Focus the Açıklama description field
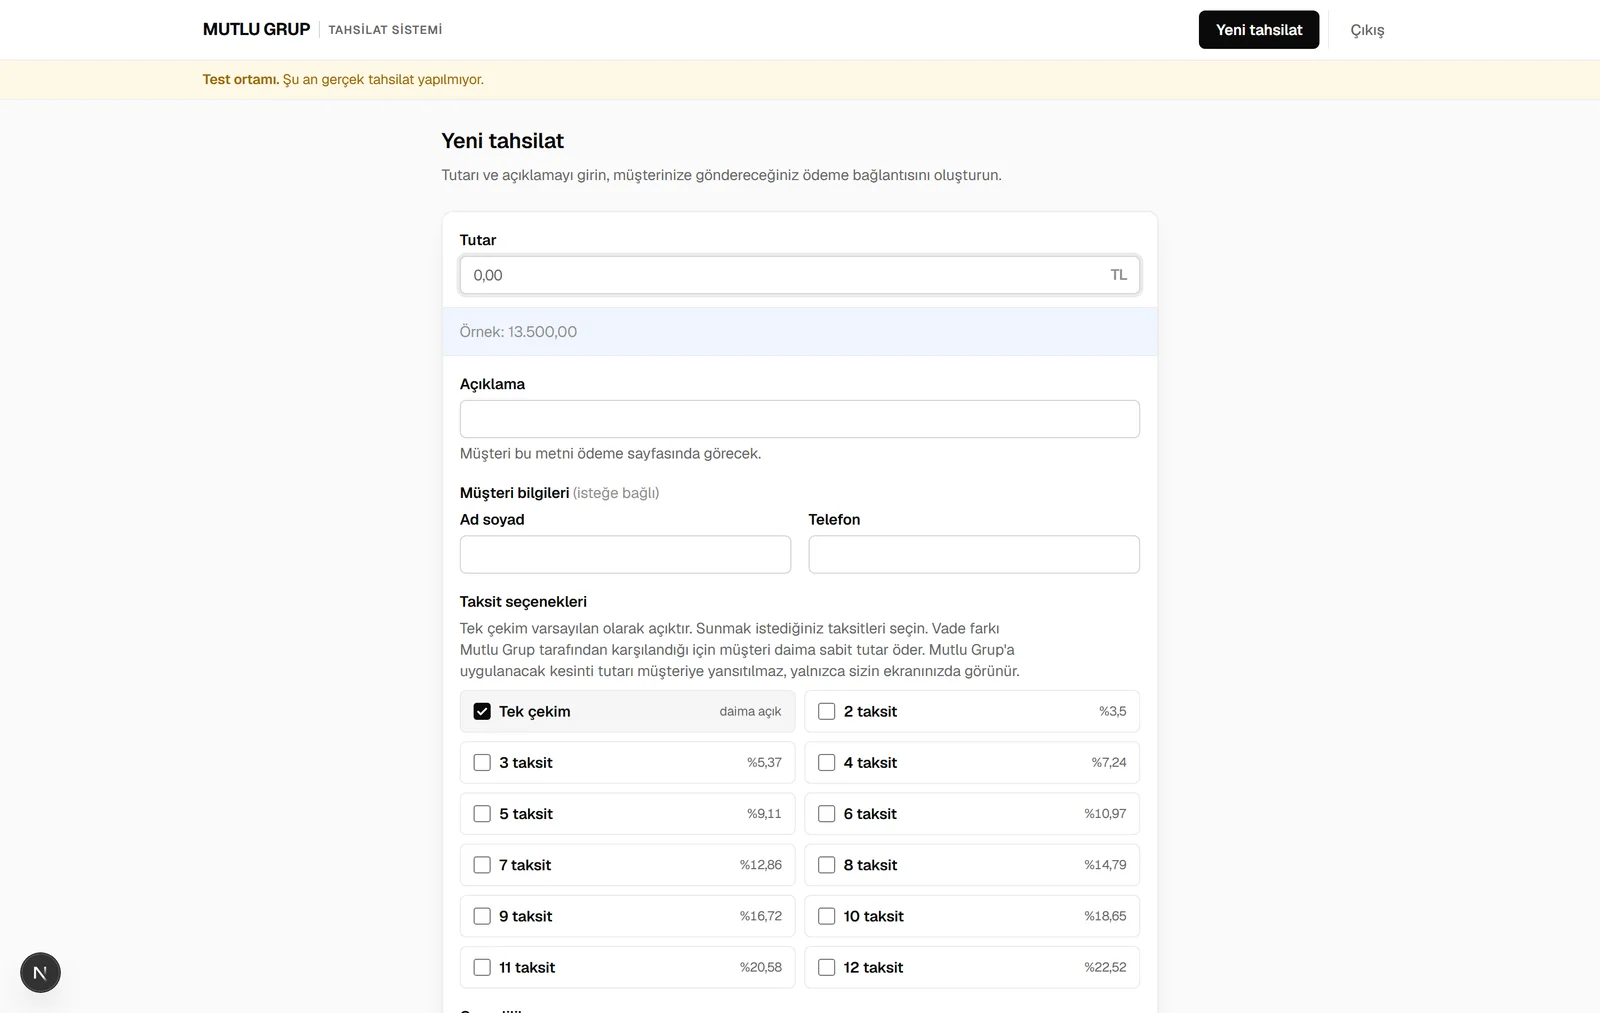The width and height of the screenshot is (1600, 1013). [x=799, y=419]
